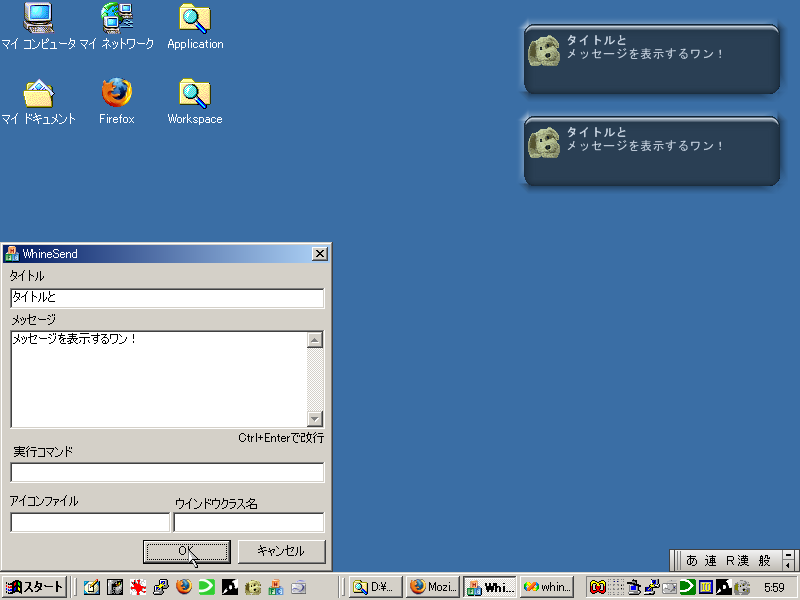Screen dimensions: 800x600
Task: Click the gray dog tray icon
Action: 741,587
